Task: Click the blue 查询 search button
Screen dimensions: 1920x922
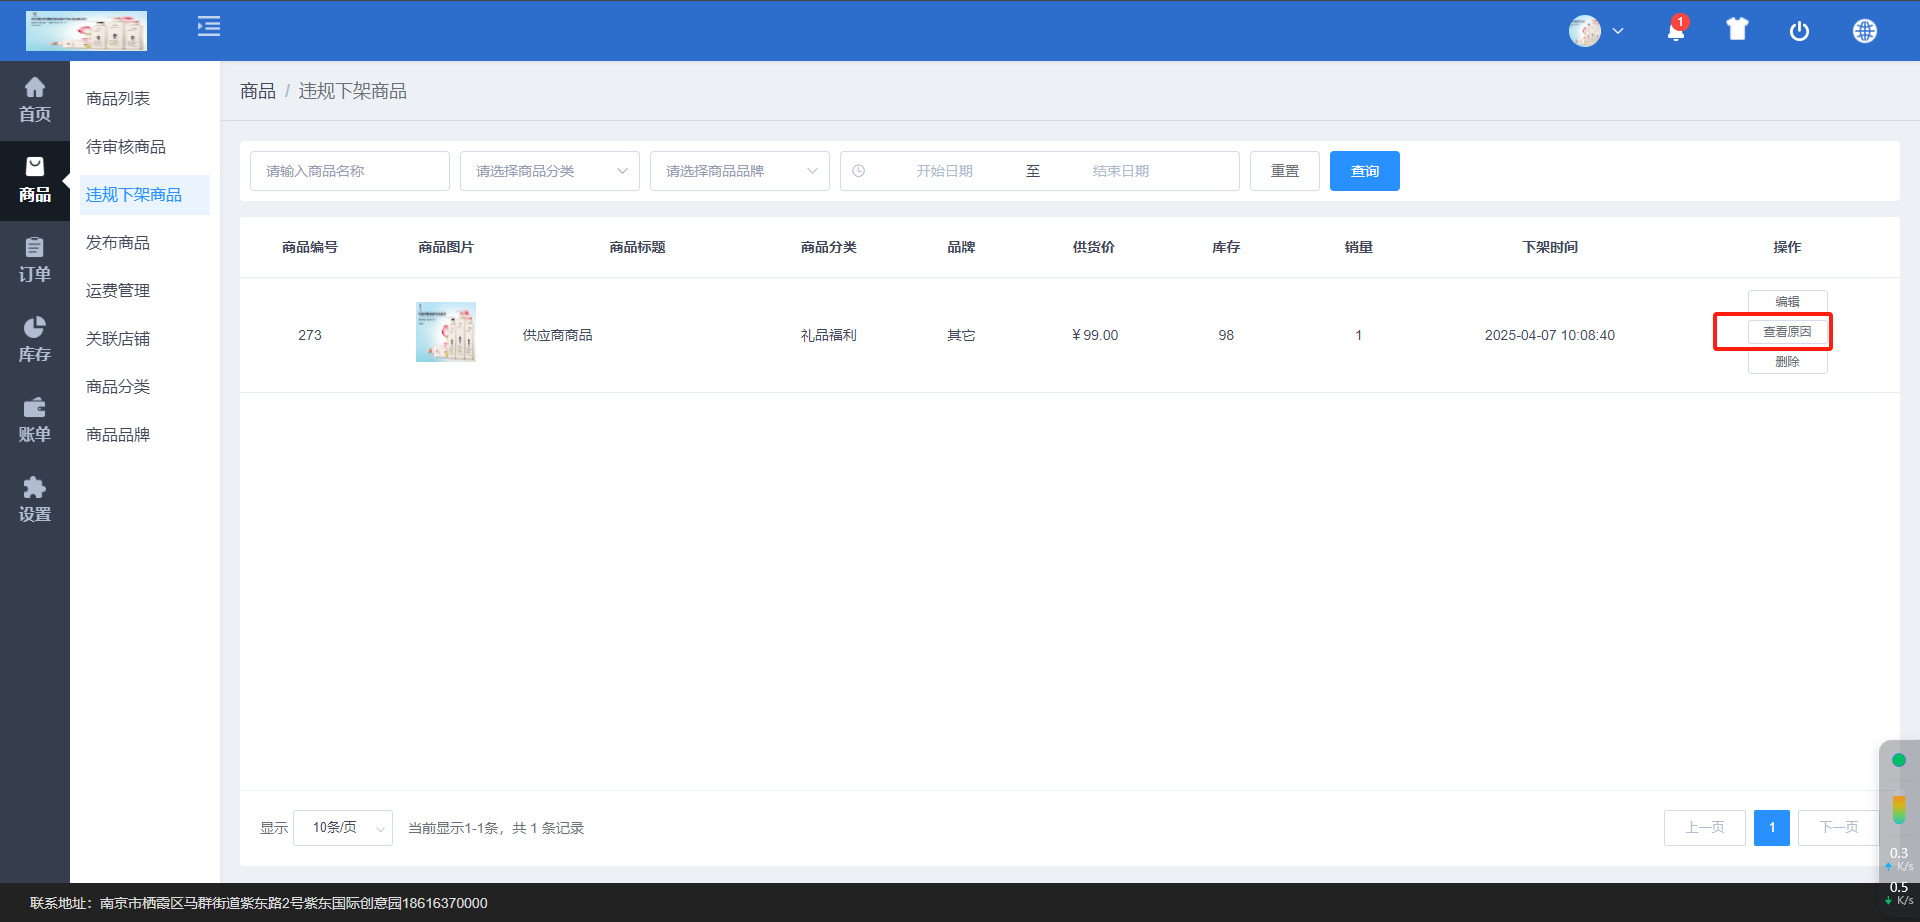Action: tap(1364, 171)
